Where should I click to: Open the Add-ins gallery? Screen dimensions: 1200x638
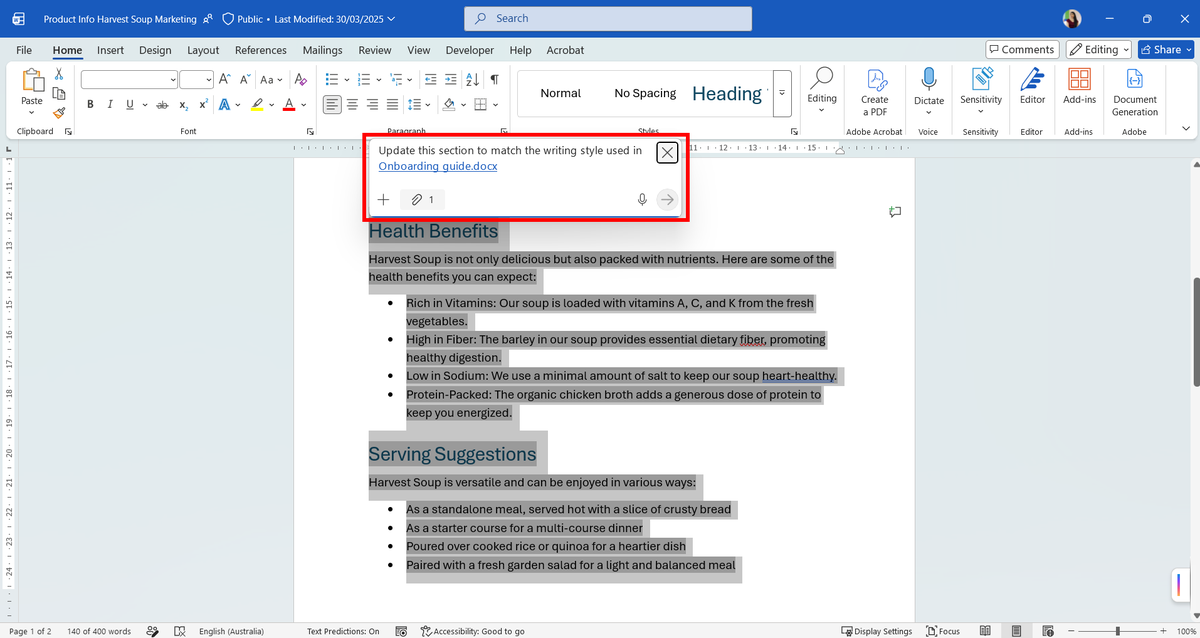tap(1079, 88)
